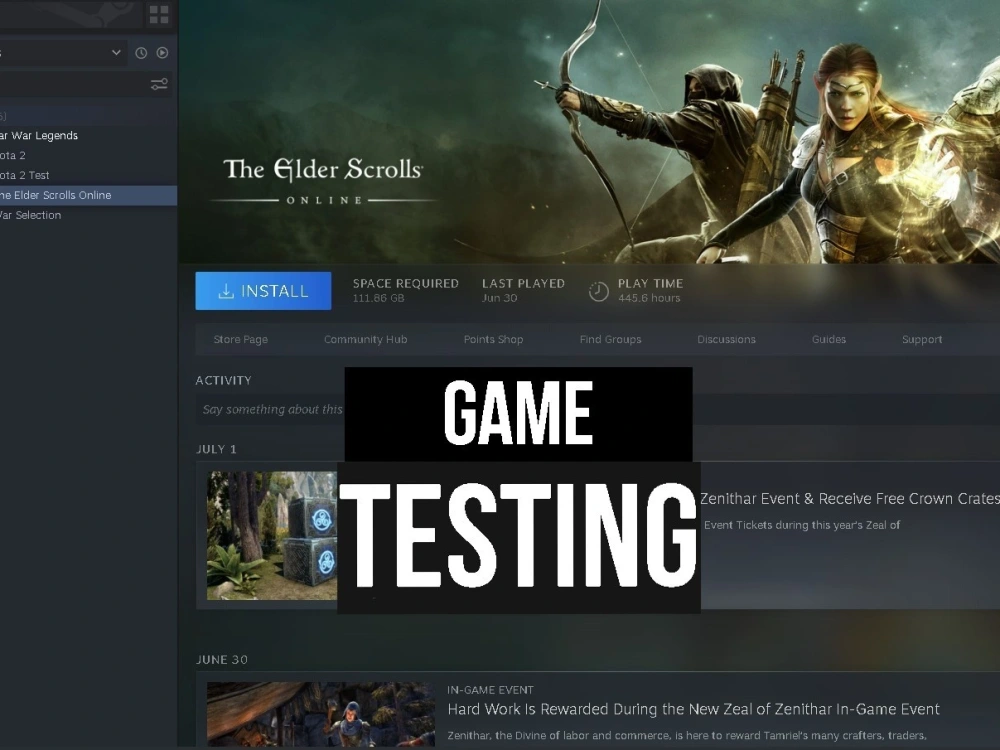Screen dimensions: 1000x750
Task: Select The Elder Scrolls Online entry
Action: click(89, 195)
